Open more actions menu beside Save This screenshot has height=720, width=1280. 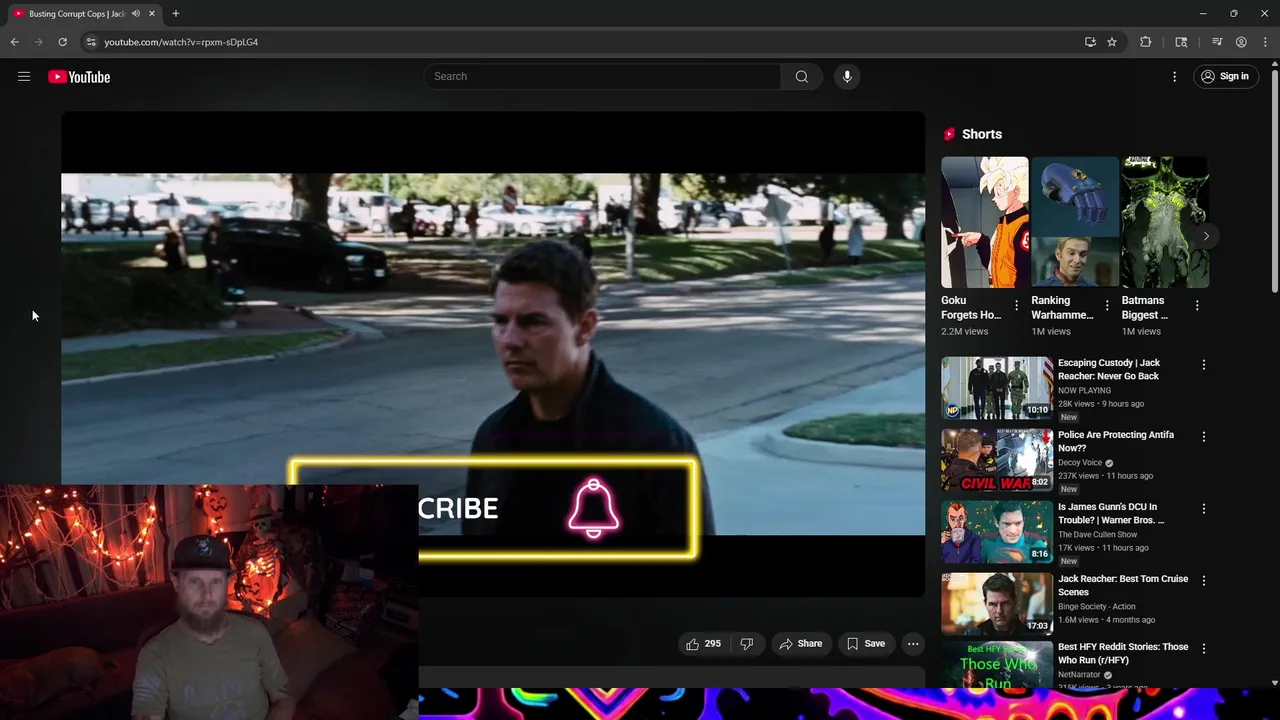click(x=913, y=644)
